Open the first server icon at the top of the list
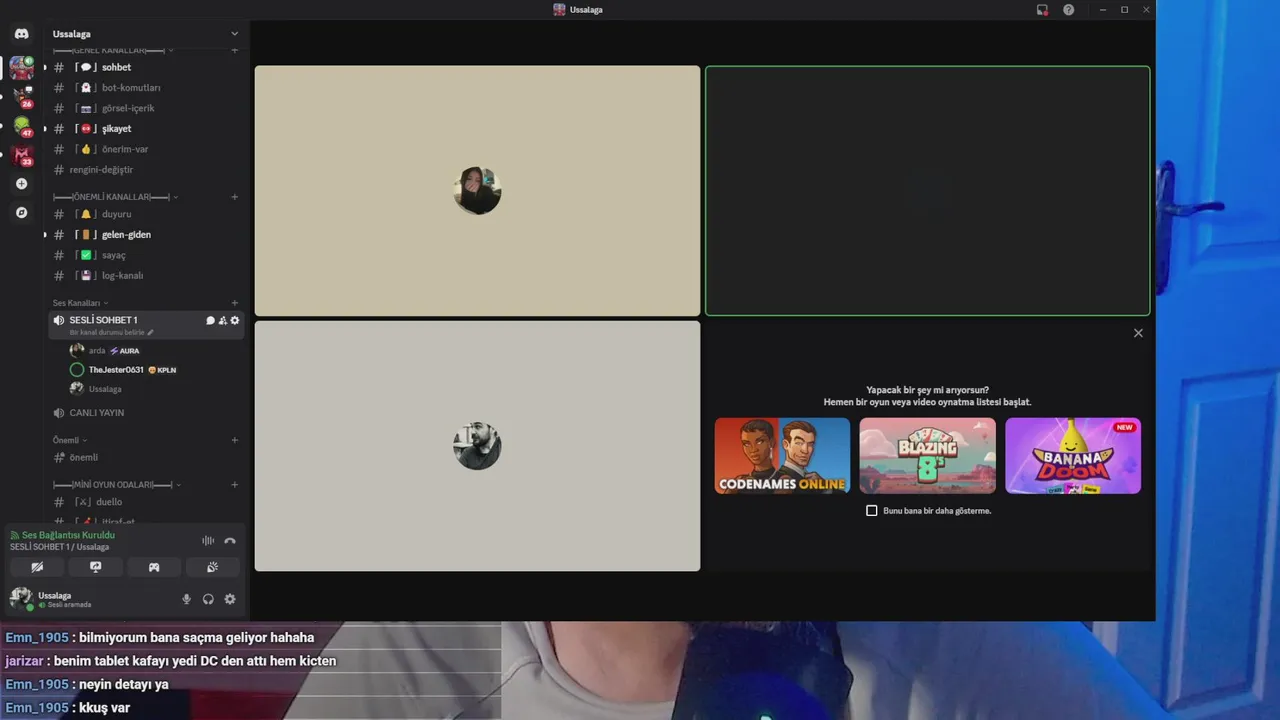This screenshot has height=720, width=1280. click(x=21, y=67)
